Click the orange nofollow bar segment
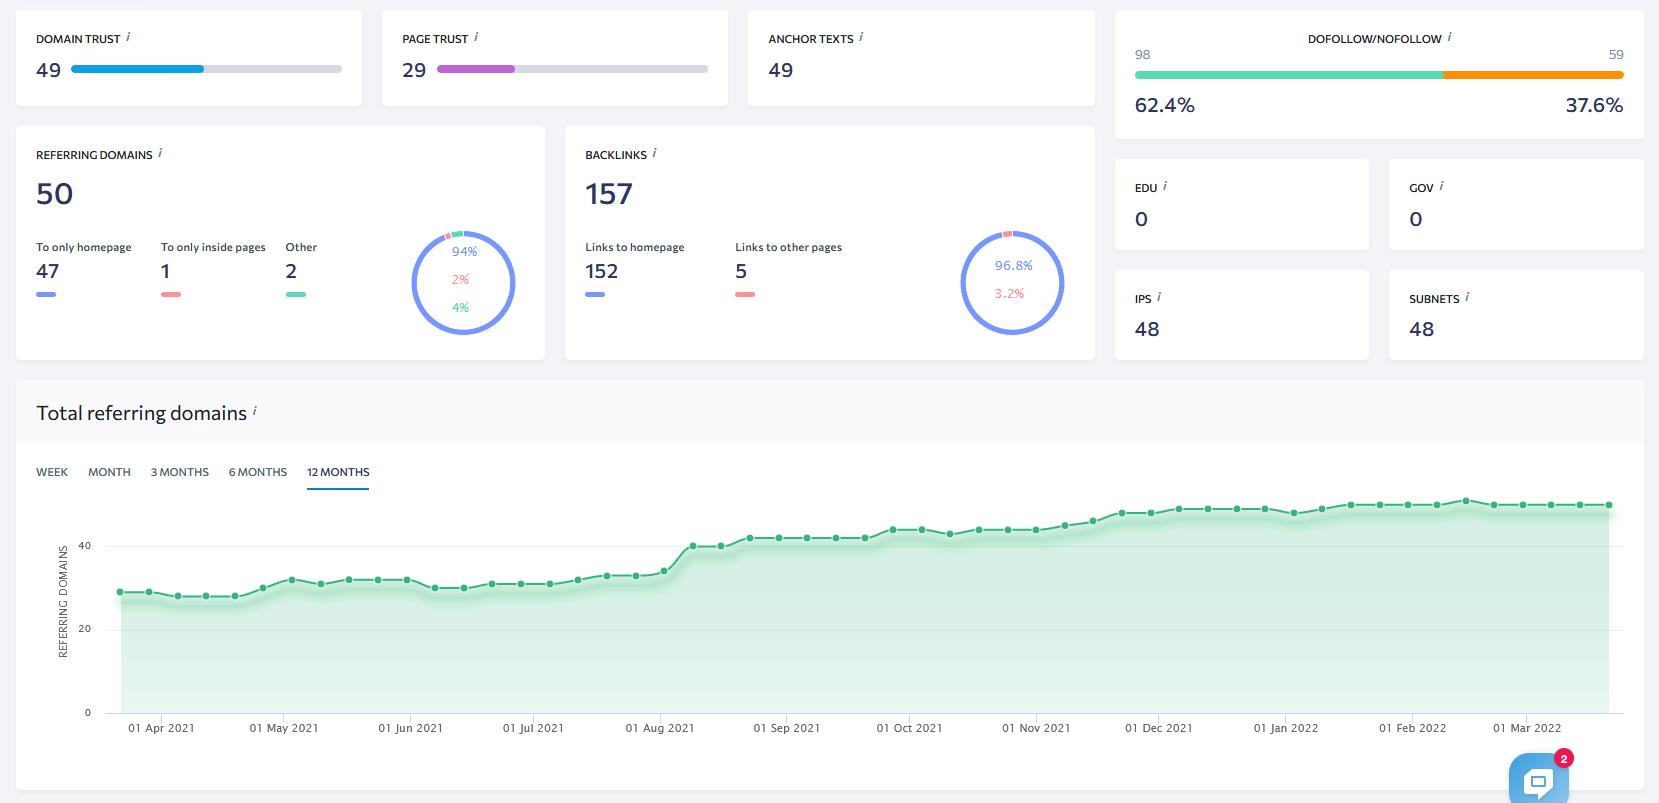Viewport: 1659px width, 803px height. 1532,75
